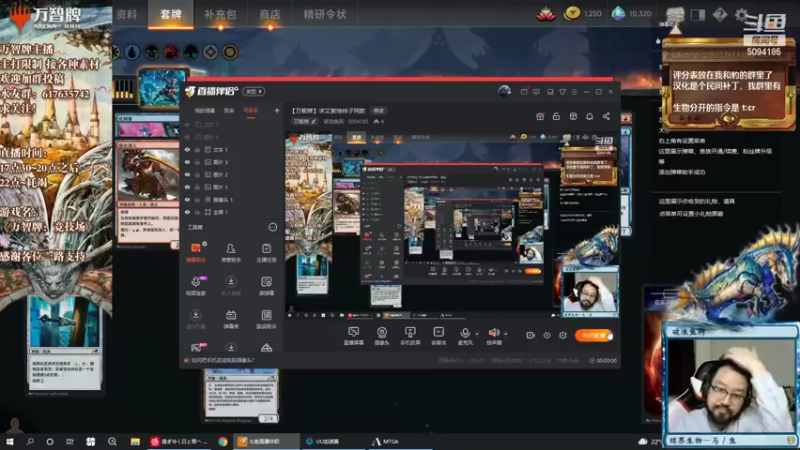Expand microphone options arrow beside 麦克风

[x=477, y=334]
